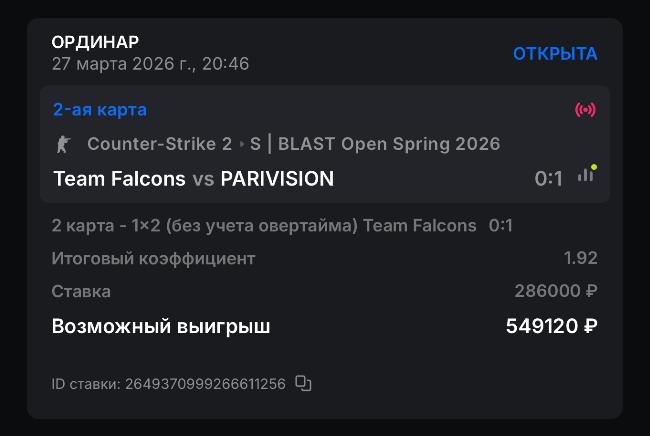Click the Counter-Strike 2 game icon
This screenshot has height=436, width=650.
pyautogui.click(x=63, y=144)
